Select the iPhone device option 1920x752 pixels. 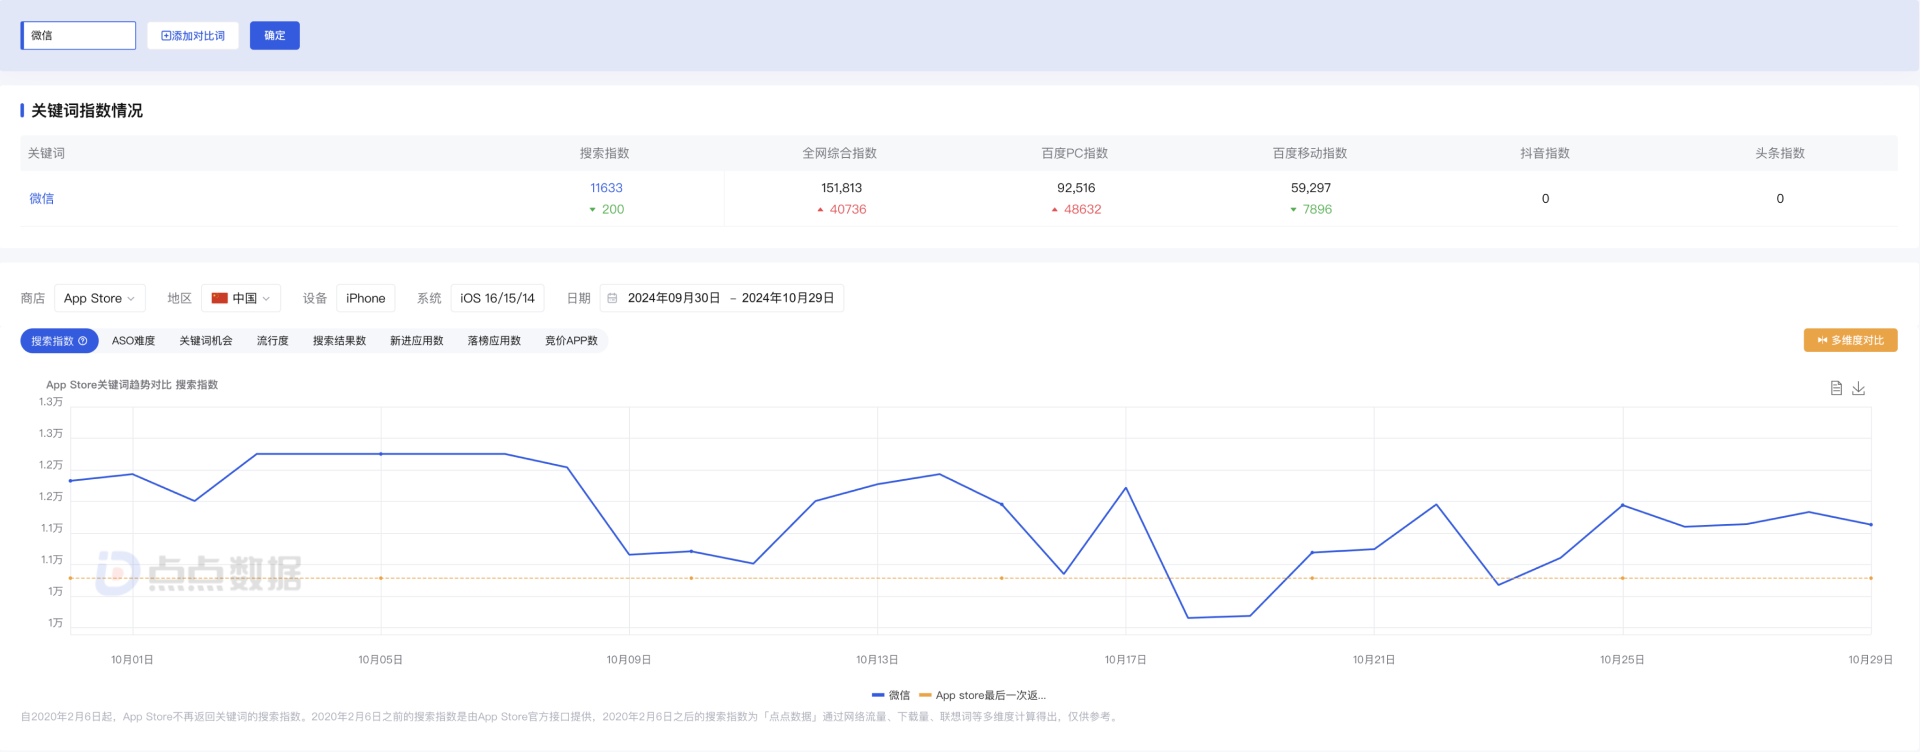click(366, 298)
